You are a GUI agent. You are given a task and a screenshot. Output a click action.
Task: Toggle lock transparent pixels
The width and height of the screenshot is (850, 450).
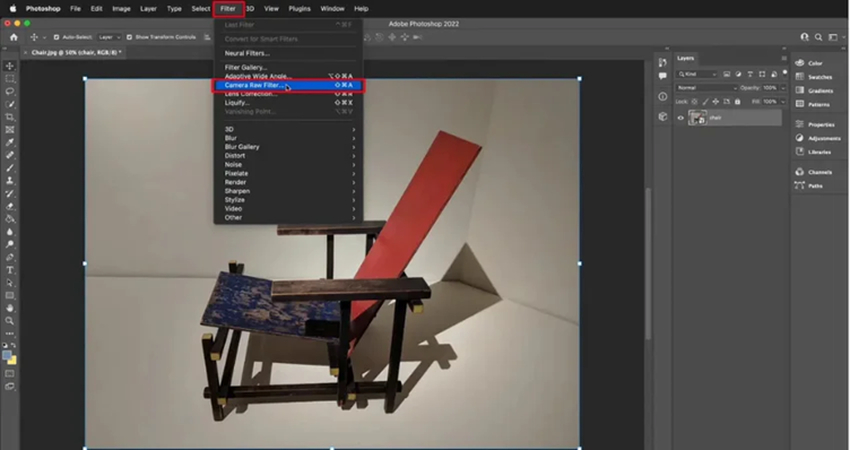tap(694, 102)
